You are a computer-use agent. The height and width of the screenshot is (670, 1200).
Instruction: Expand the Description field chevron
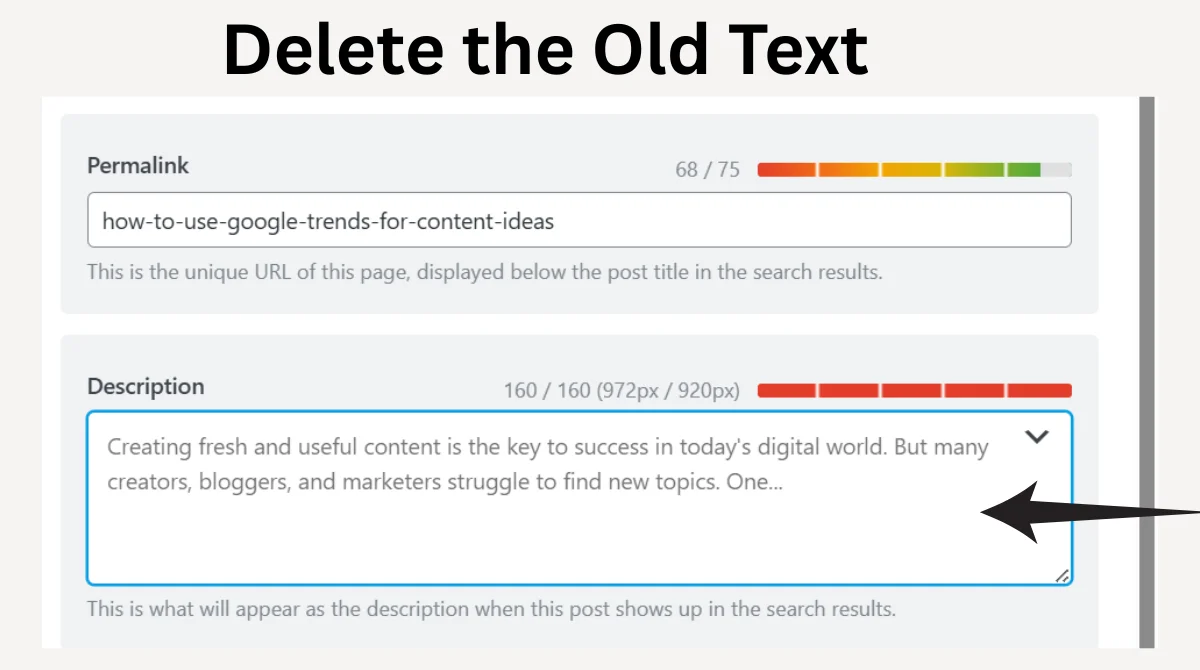[x=1037, y=437]
